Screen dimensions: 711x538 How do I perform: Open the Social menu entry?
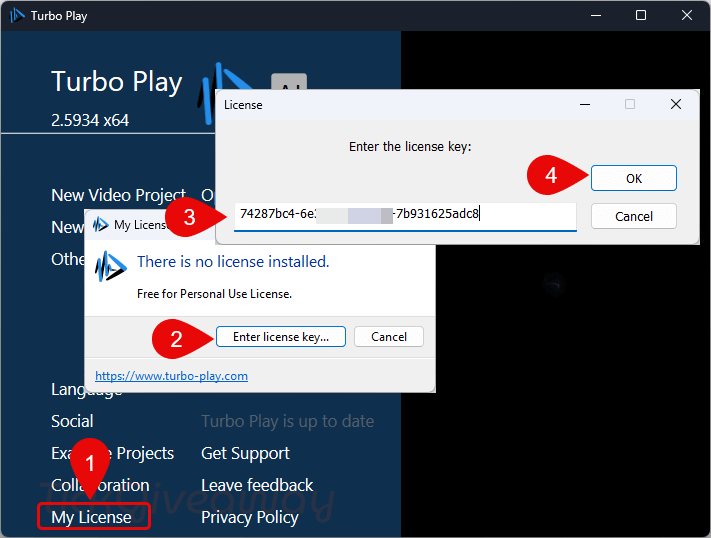pos(73,421)
